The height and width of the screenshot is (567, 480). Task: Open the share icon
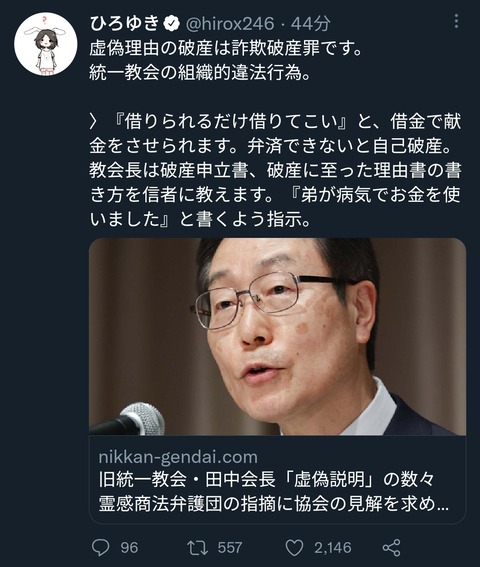(x=391, y=547)
